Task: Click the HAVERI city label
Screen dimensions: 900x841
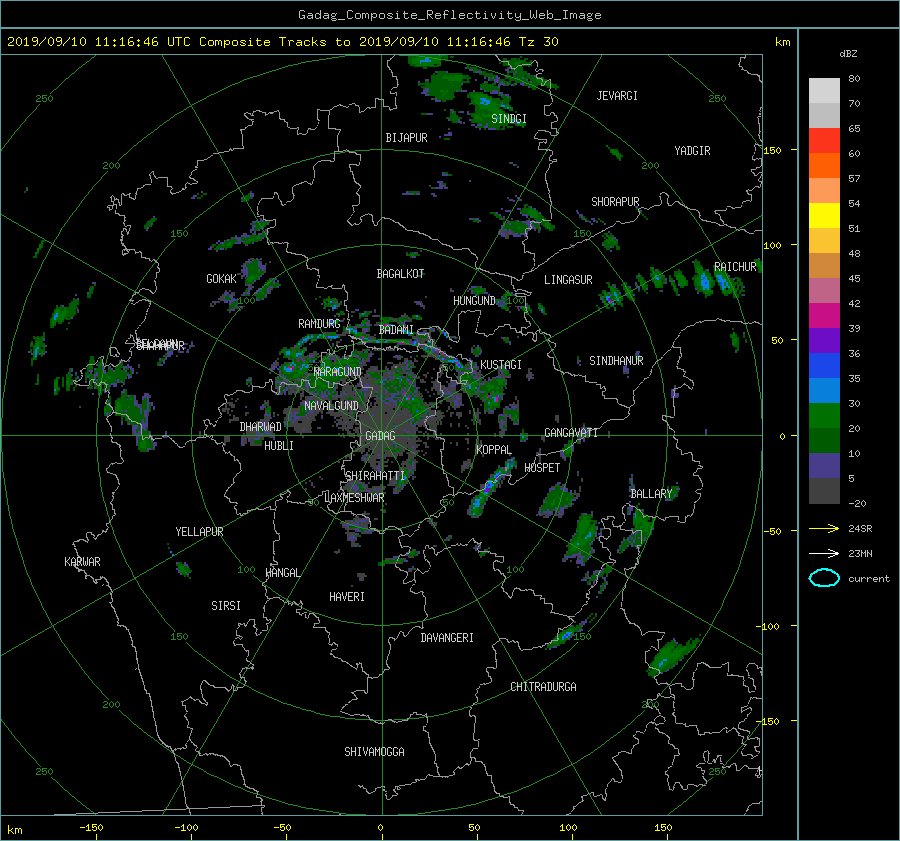Action: pyautogui.click(x=347, y=597)
